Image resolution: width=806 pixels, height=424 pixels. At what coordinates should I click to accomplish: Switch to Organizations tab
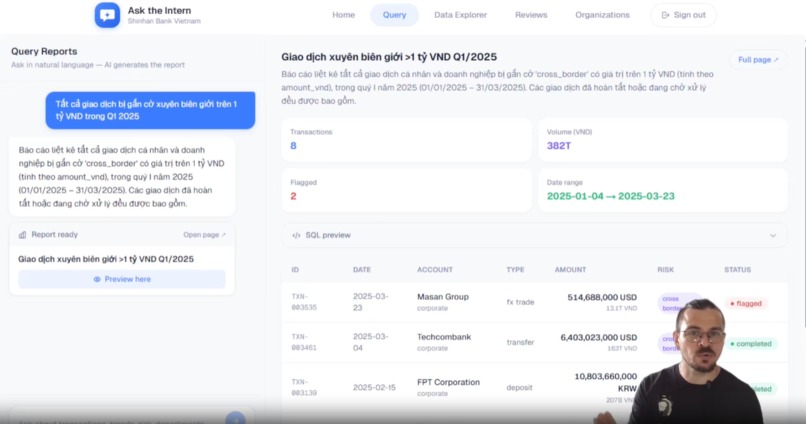[x=602, y=15]
